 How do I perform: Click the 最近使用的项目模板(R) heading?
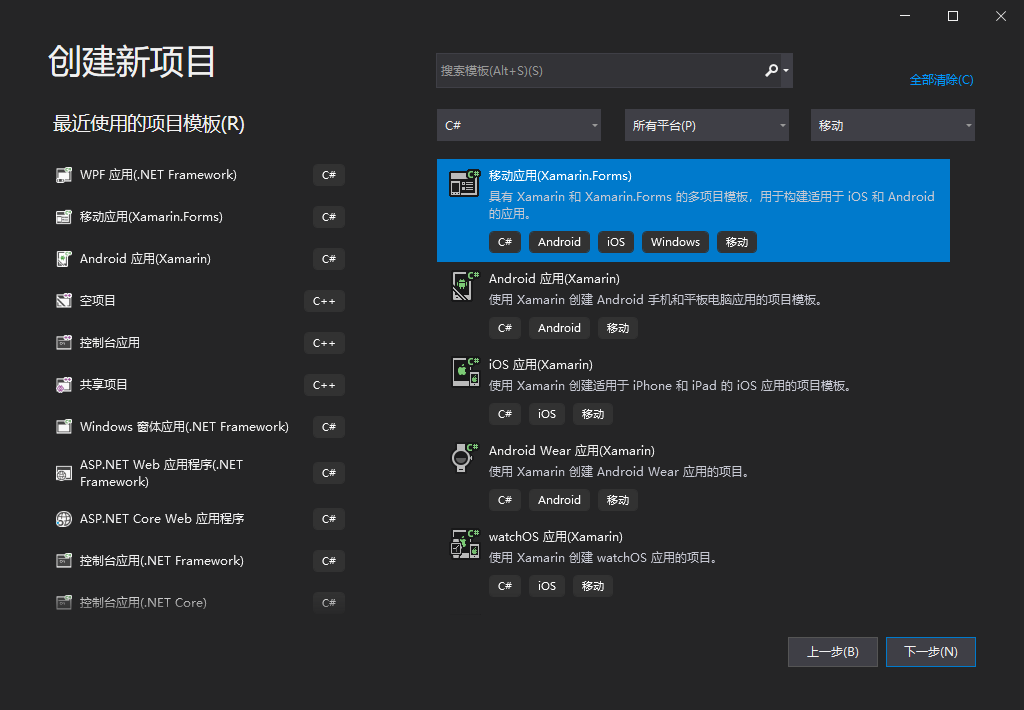(x=148, y=123)
